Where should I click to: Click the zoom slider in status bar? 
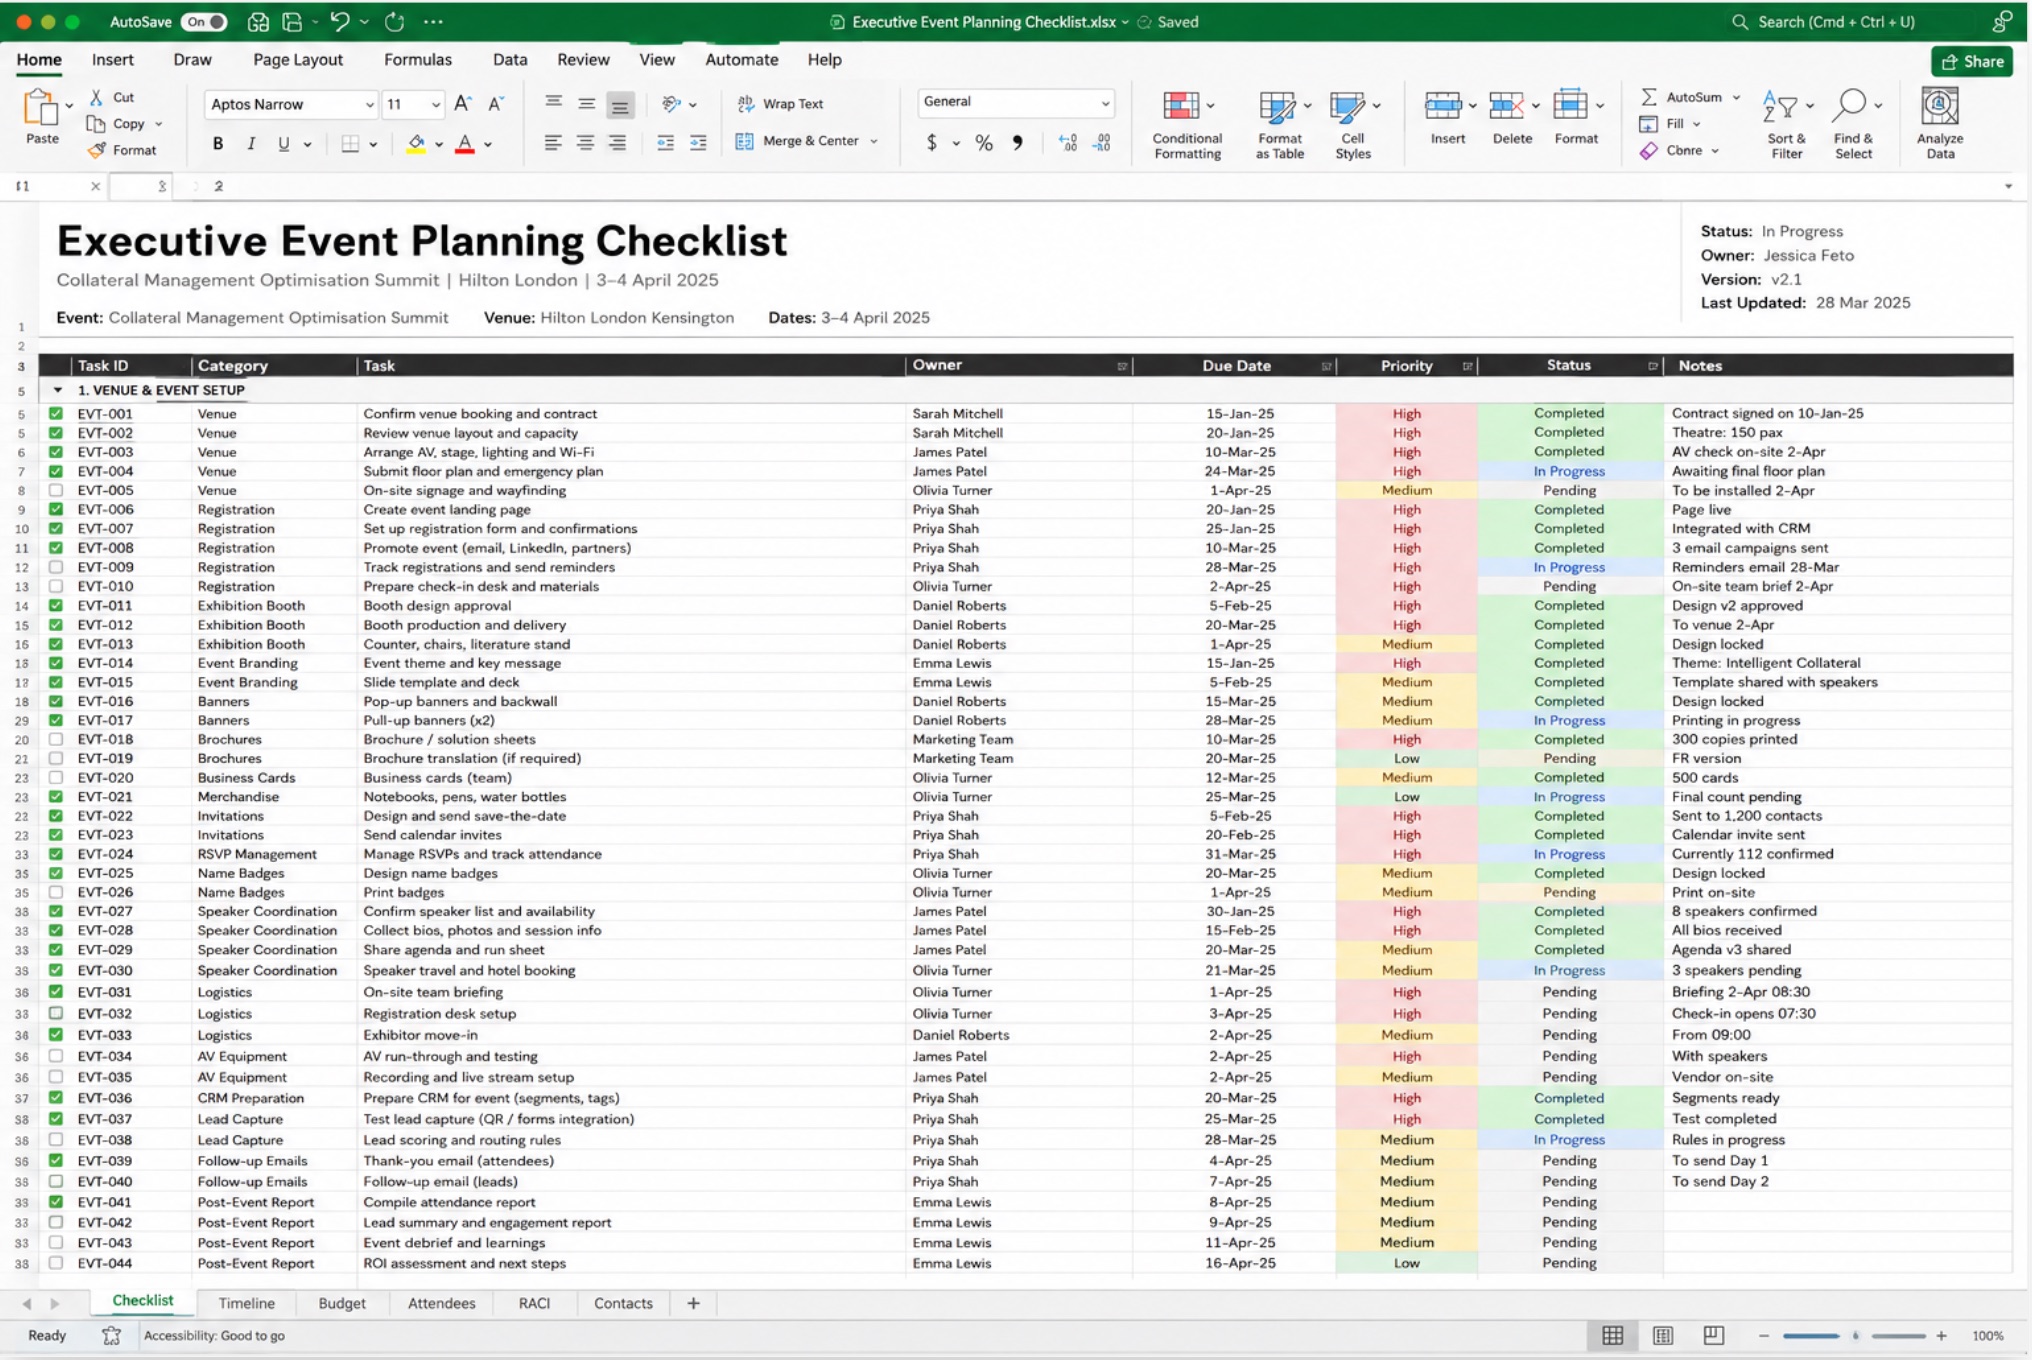[1854, 1336]
